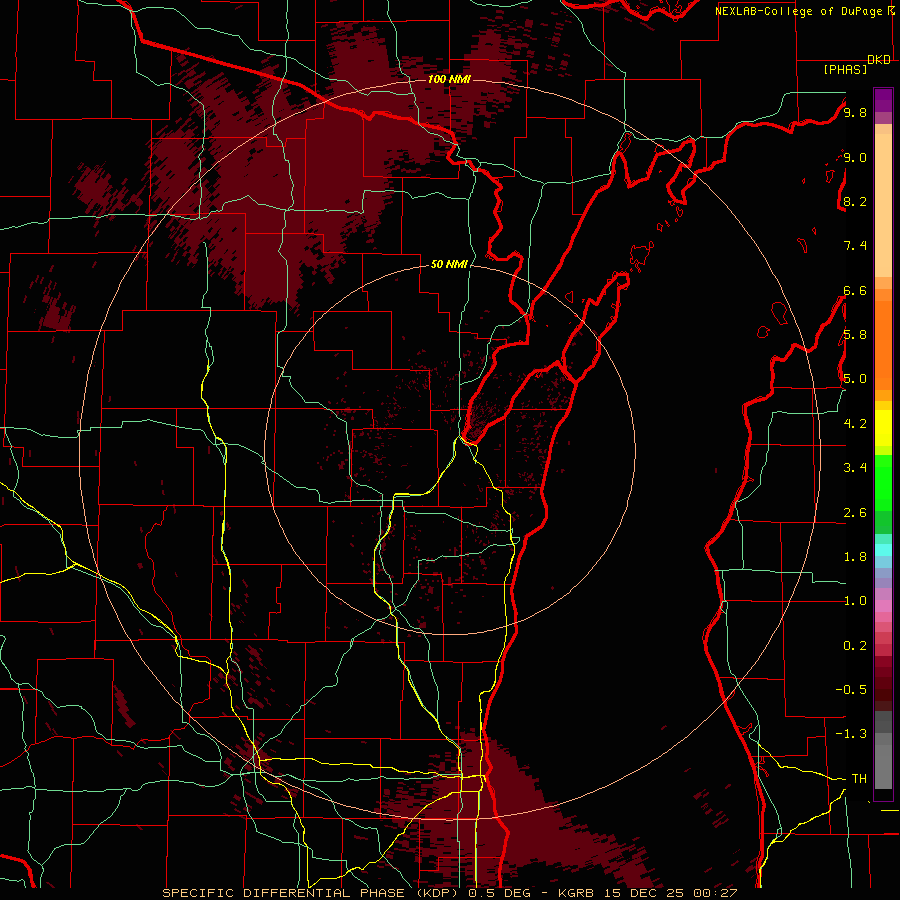
Task: Click the 4.2 value on color scale
Action: click(855, 424)
